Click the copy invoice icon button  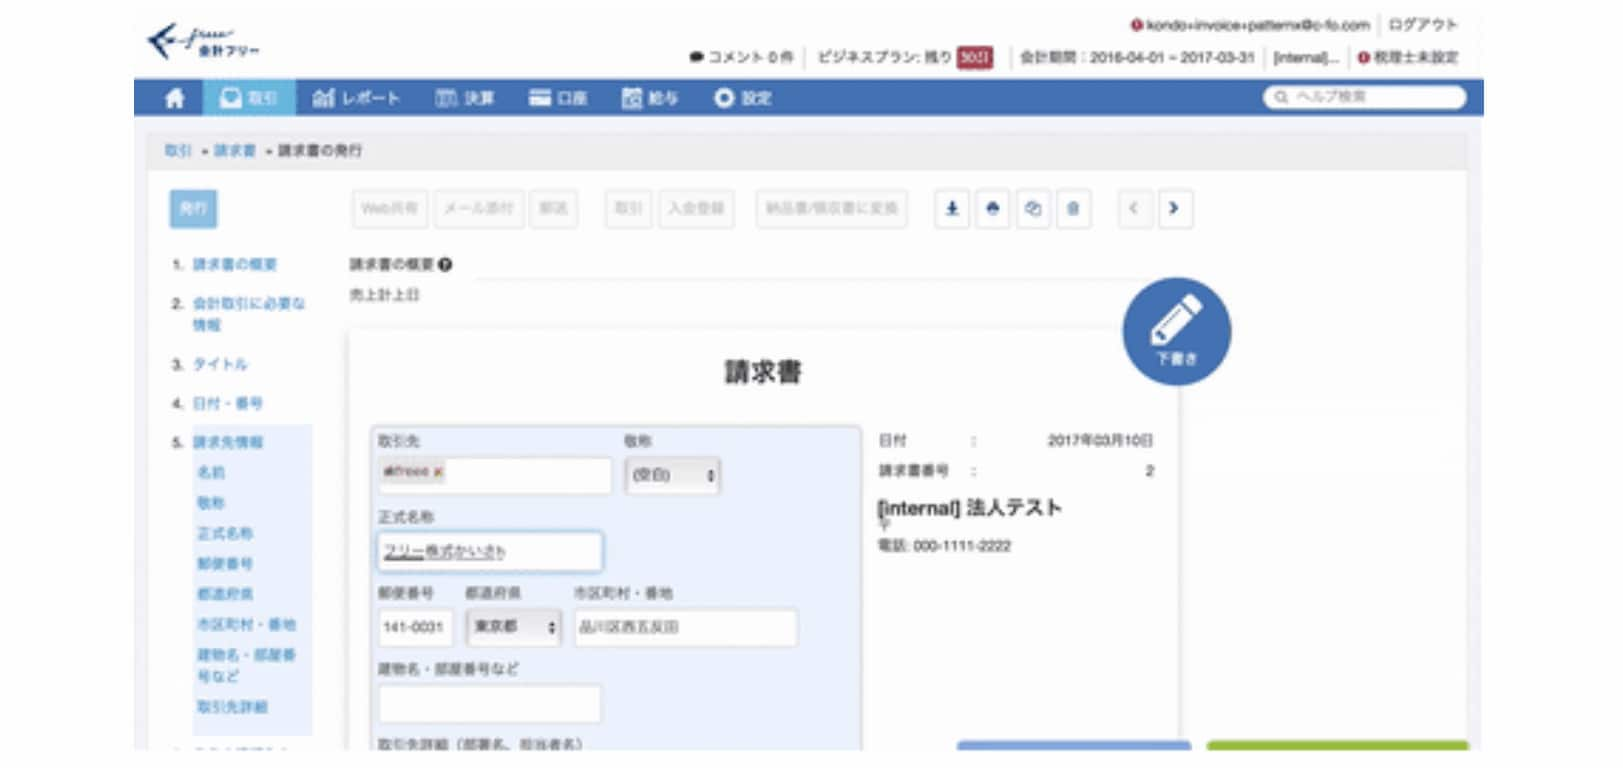click(1033, 208)
